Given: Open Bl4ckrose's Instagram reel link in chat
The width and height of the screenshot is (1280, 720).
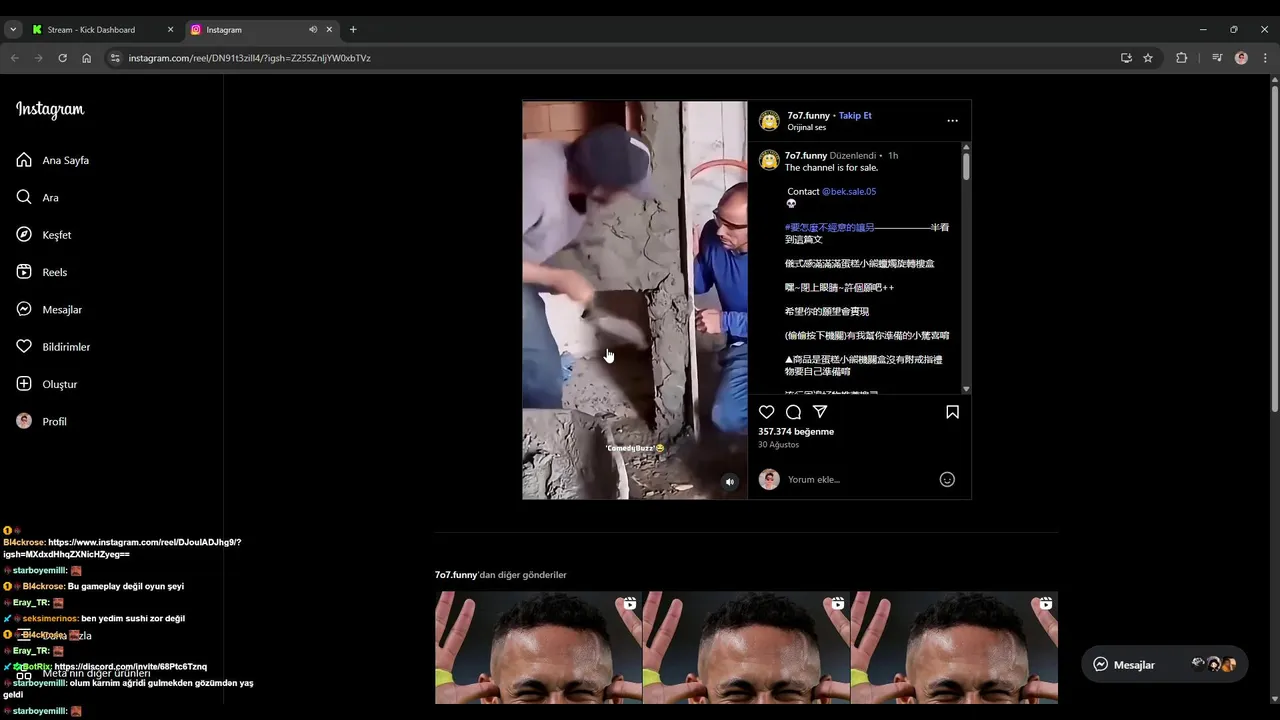Looking at the screenshot, I should coord(122,548).
